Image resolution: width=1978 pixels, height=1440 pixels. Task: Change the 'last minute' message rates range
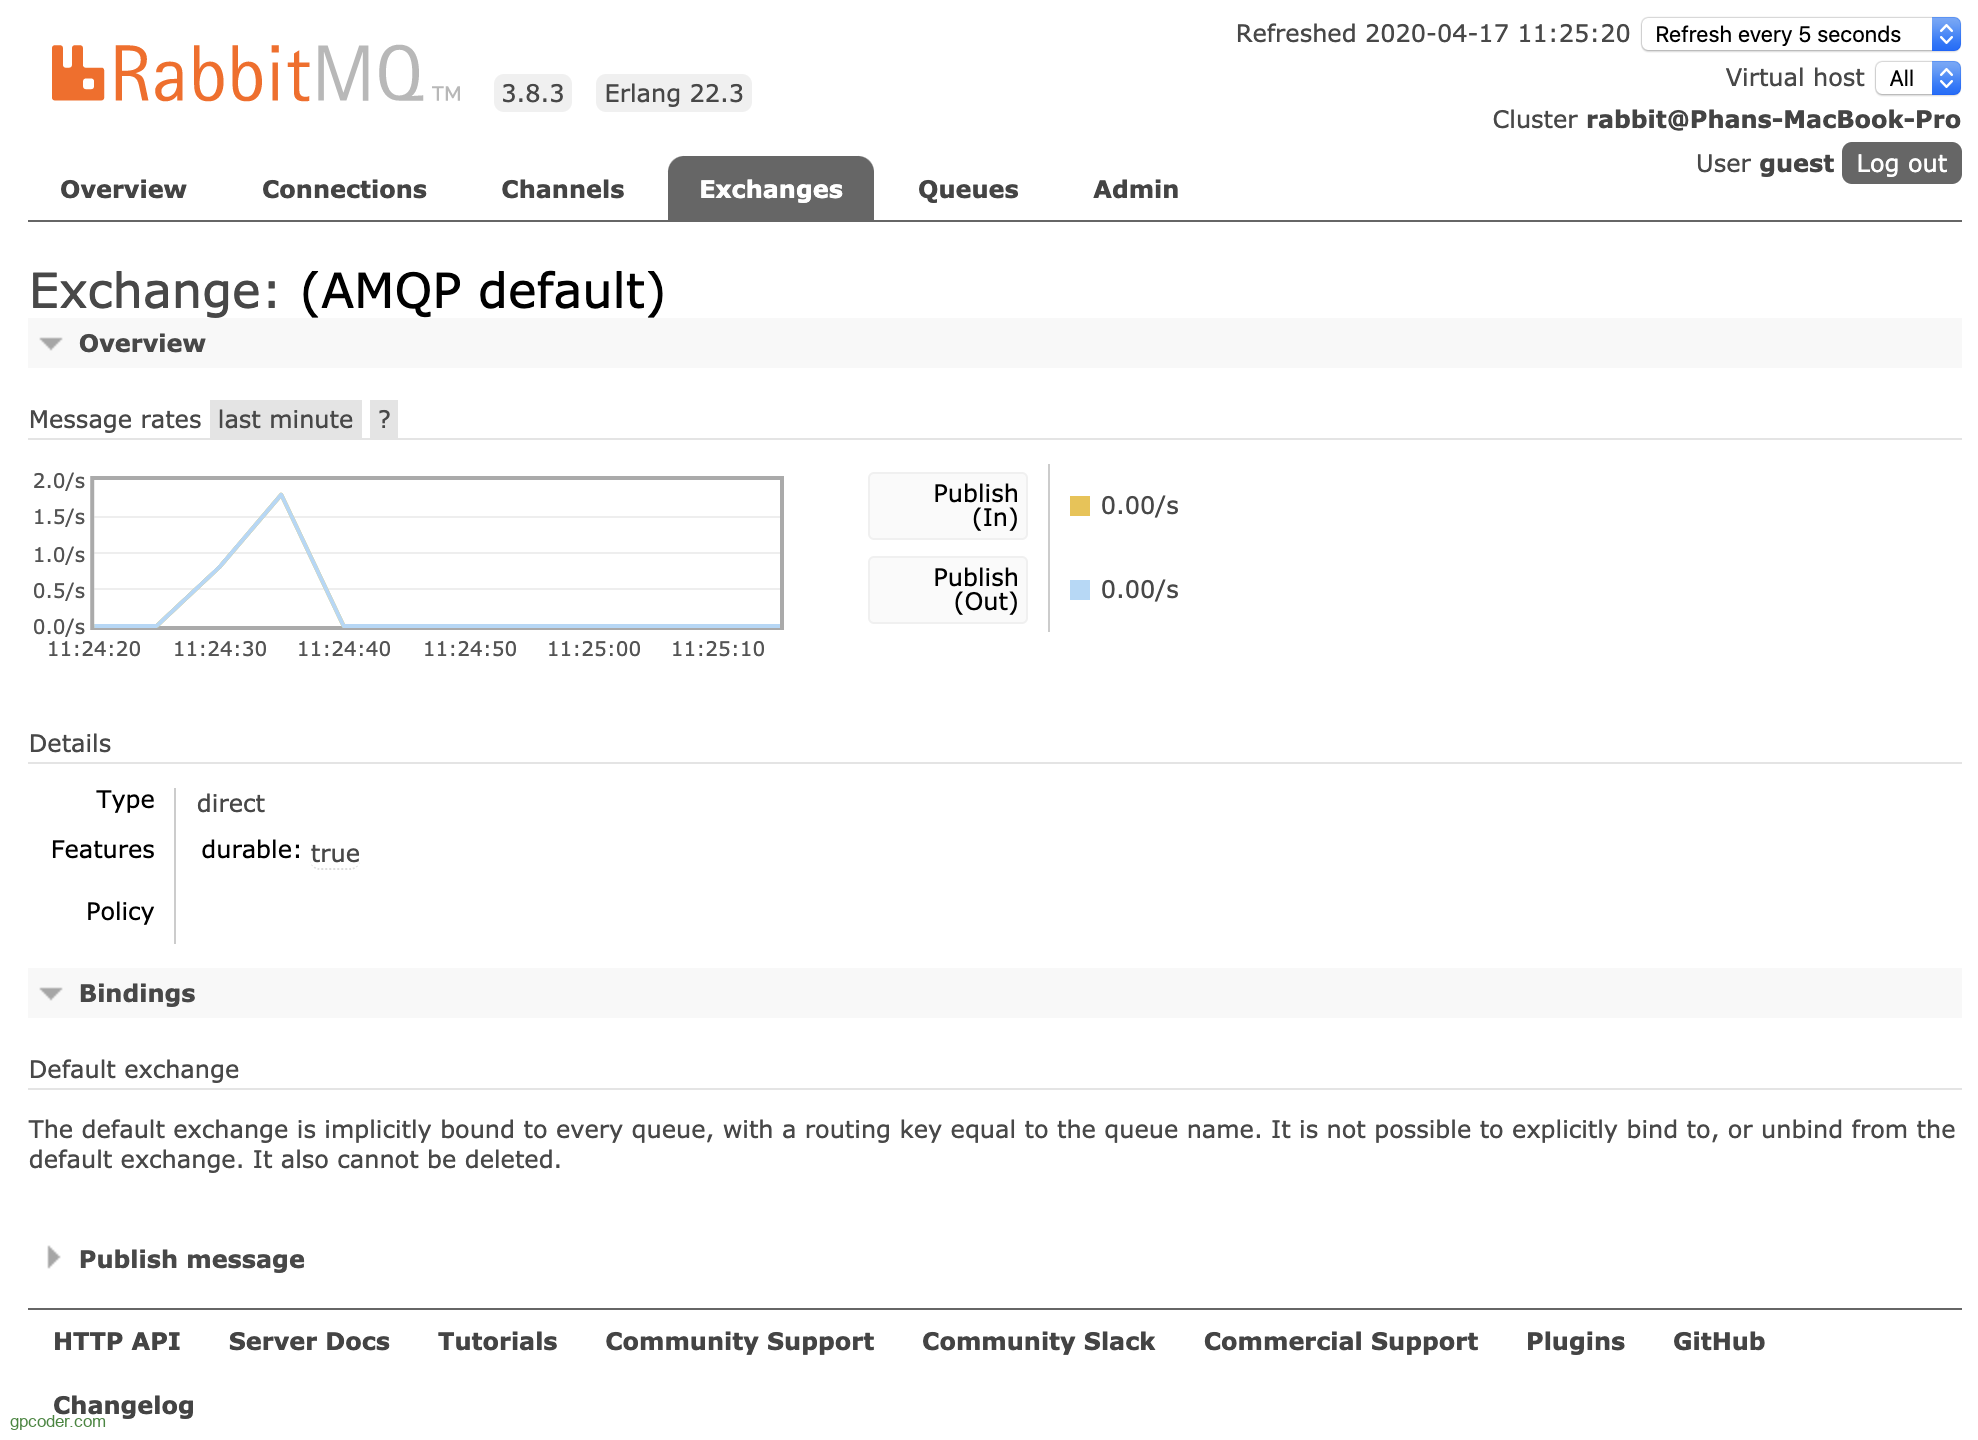(285, 419)
